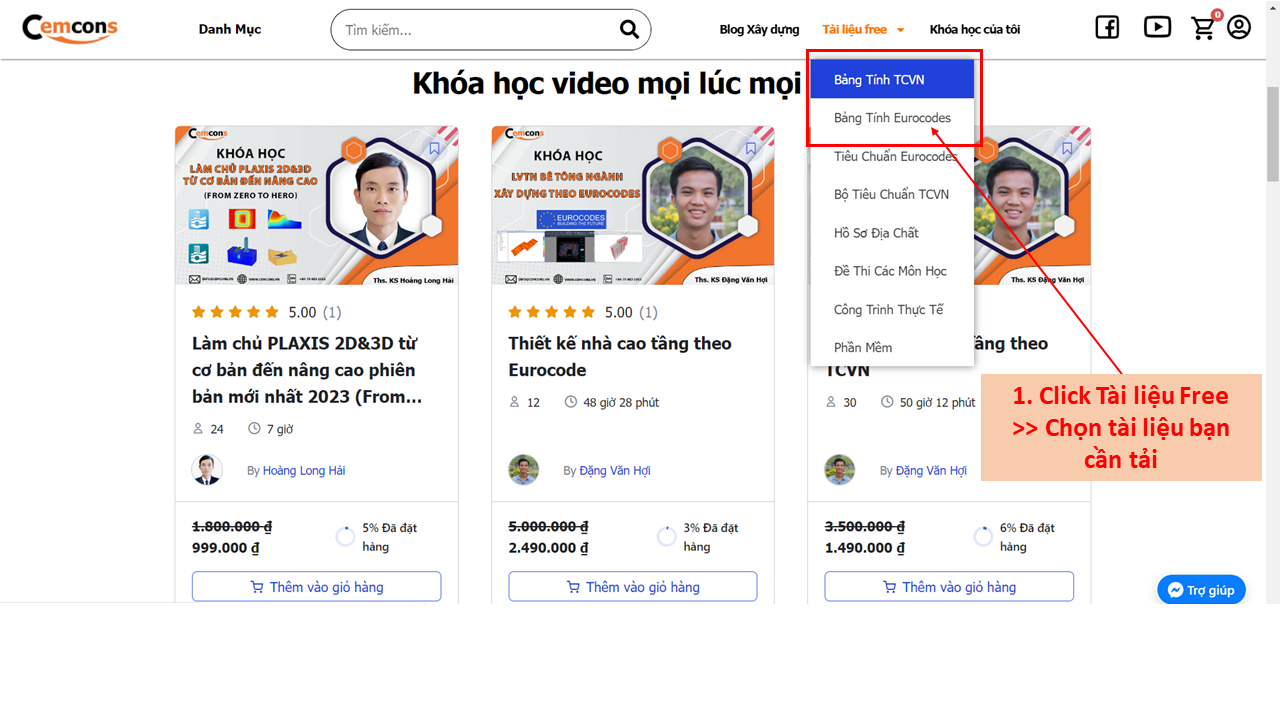Open the Danh Mục menu
The image size is (1280, 720).
(x=229, y=30)
